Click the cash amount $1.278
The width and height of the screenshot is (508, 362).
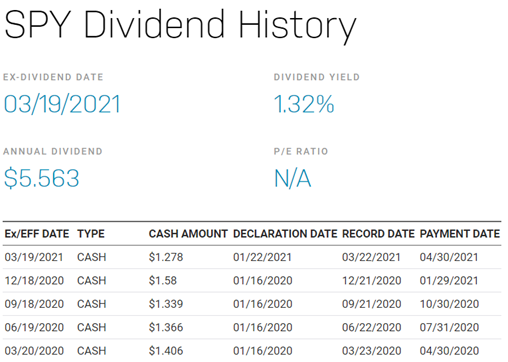tap(166, 257)
